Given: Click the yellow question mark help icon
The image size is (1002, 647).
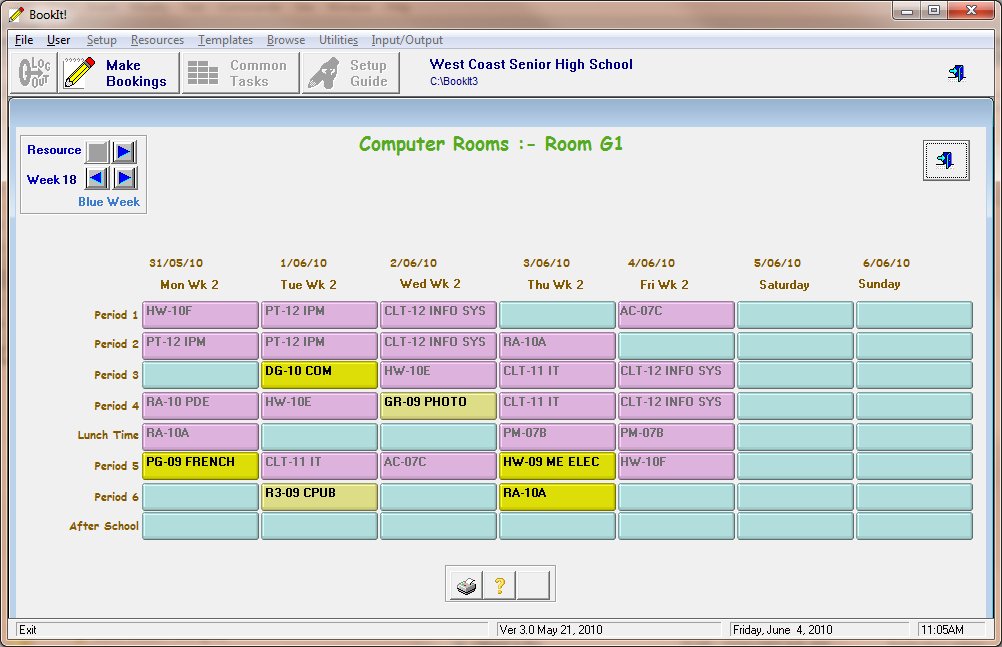Looking at the screenshot, I should click(x=499, y=586).
